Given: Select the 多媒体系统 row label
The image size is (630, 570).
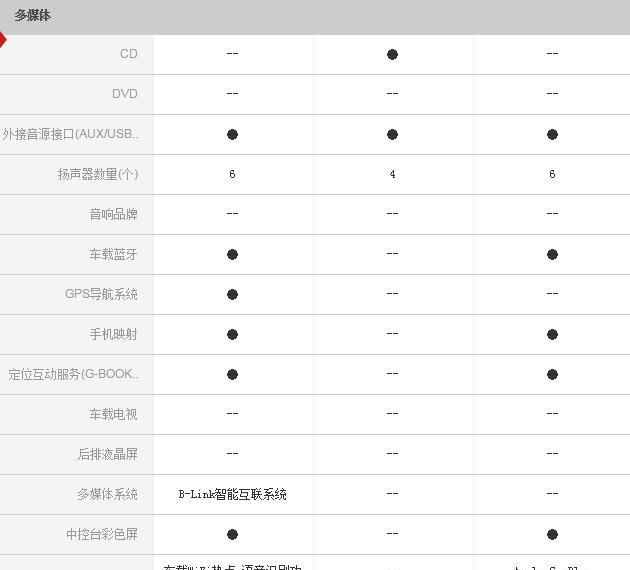Looking at the screenshot, I should coord(108,494).
